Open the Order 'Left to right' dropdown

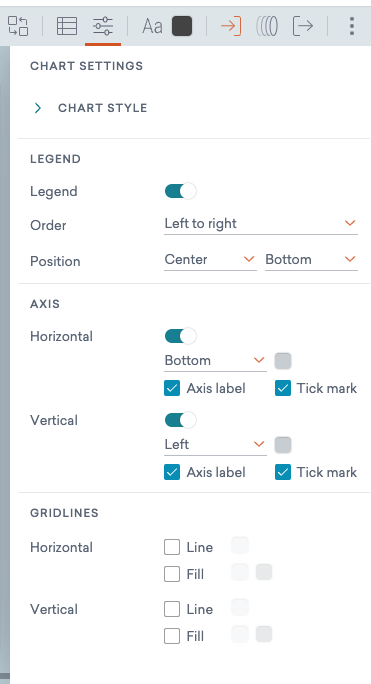[261, 224]
